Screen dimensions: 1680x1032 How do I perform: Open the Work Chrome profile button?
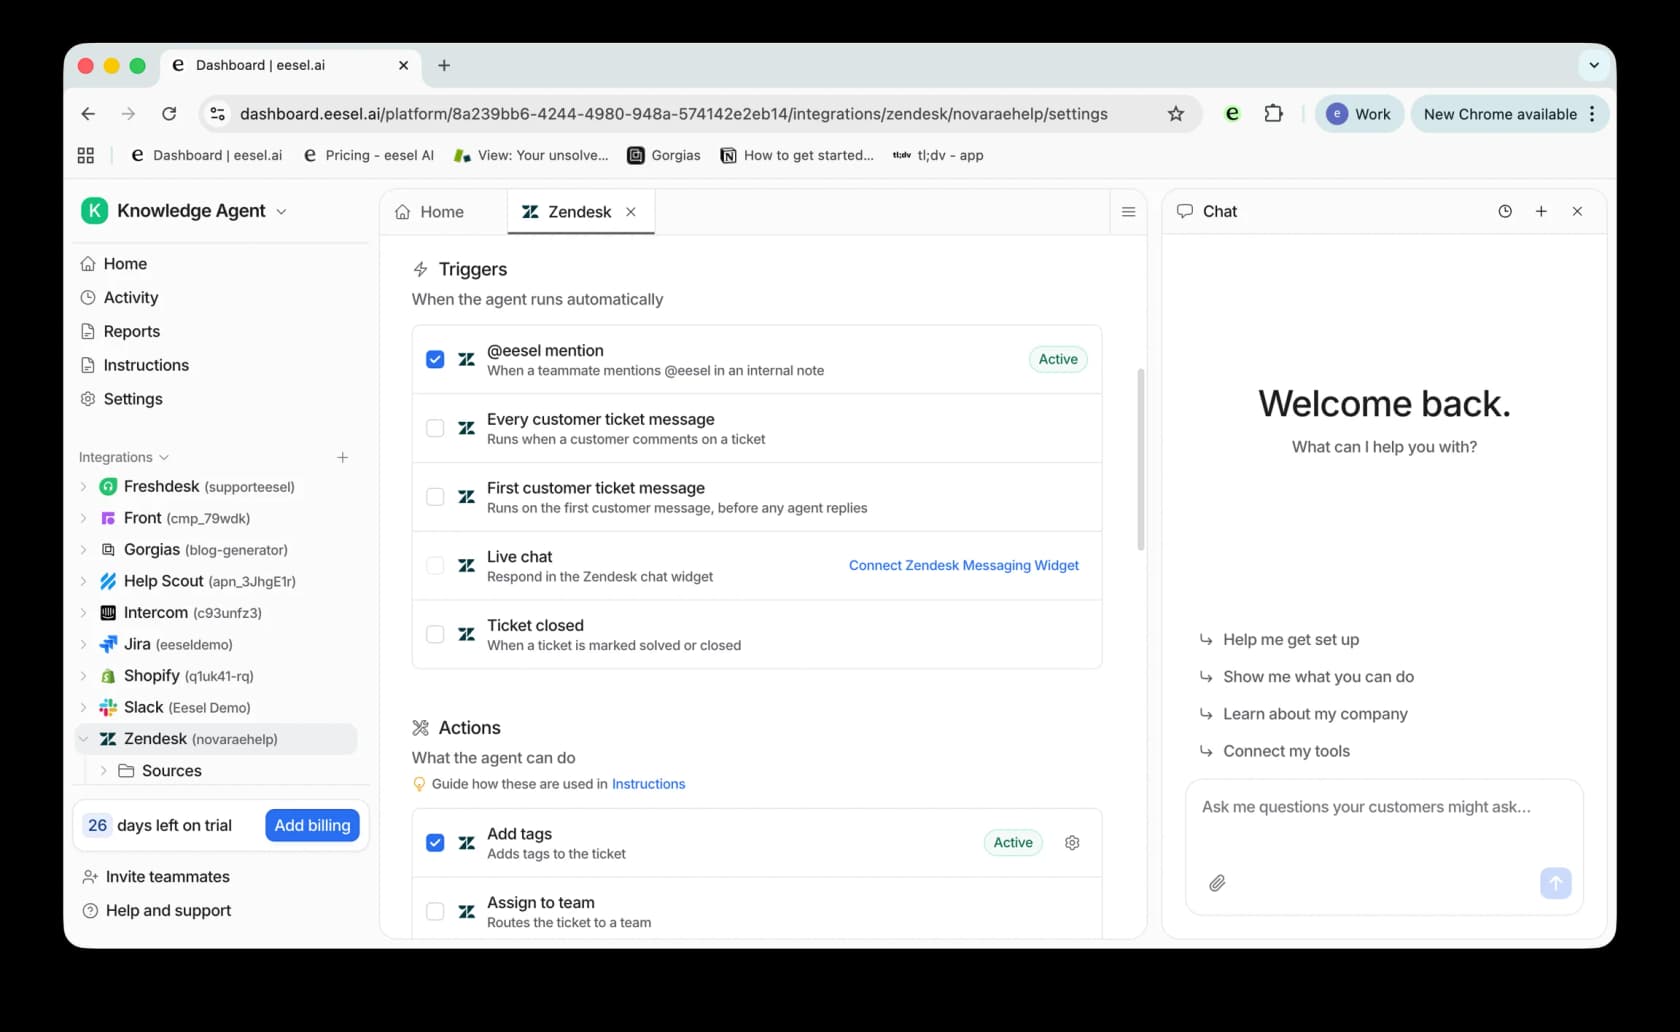[x=1359, y=114]
